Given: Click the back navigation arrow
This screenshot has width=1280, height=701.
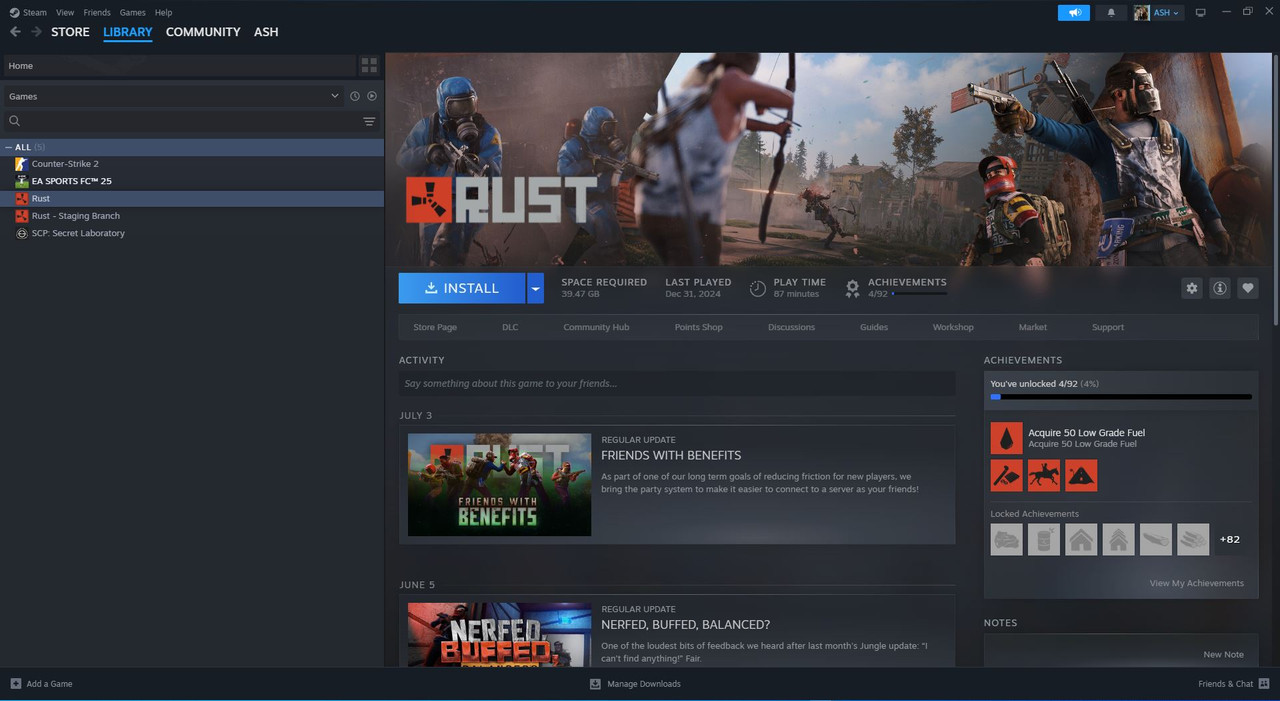Looking at the screenshot, I should (x=15, y=32).
